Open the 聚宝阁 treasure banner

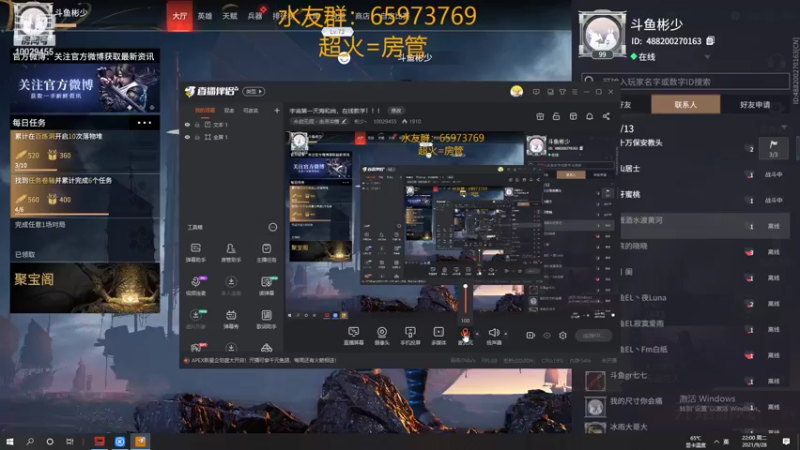[x=85, y=288]
